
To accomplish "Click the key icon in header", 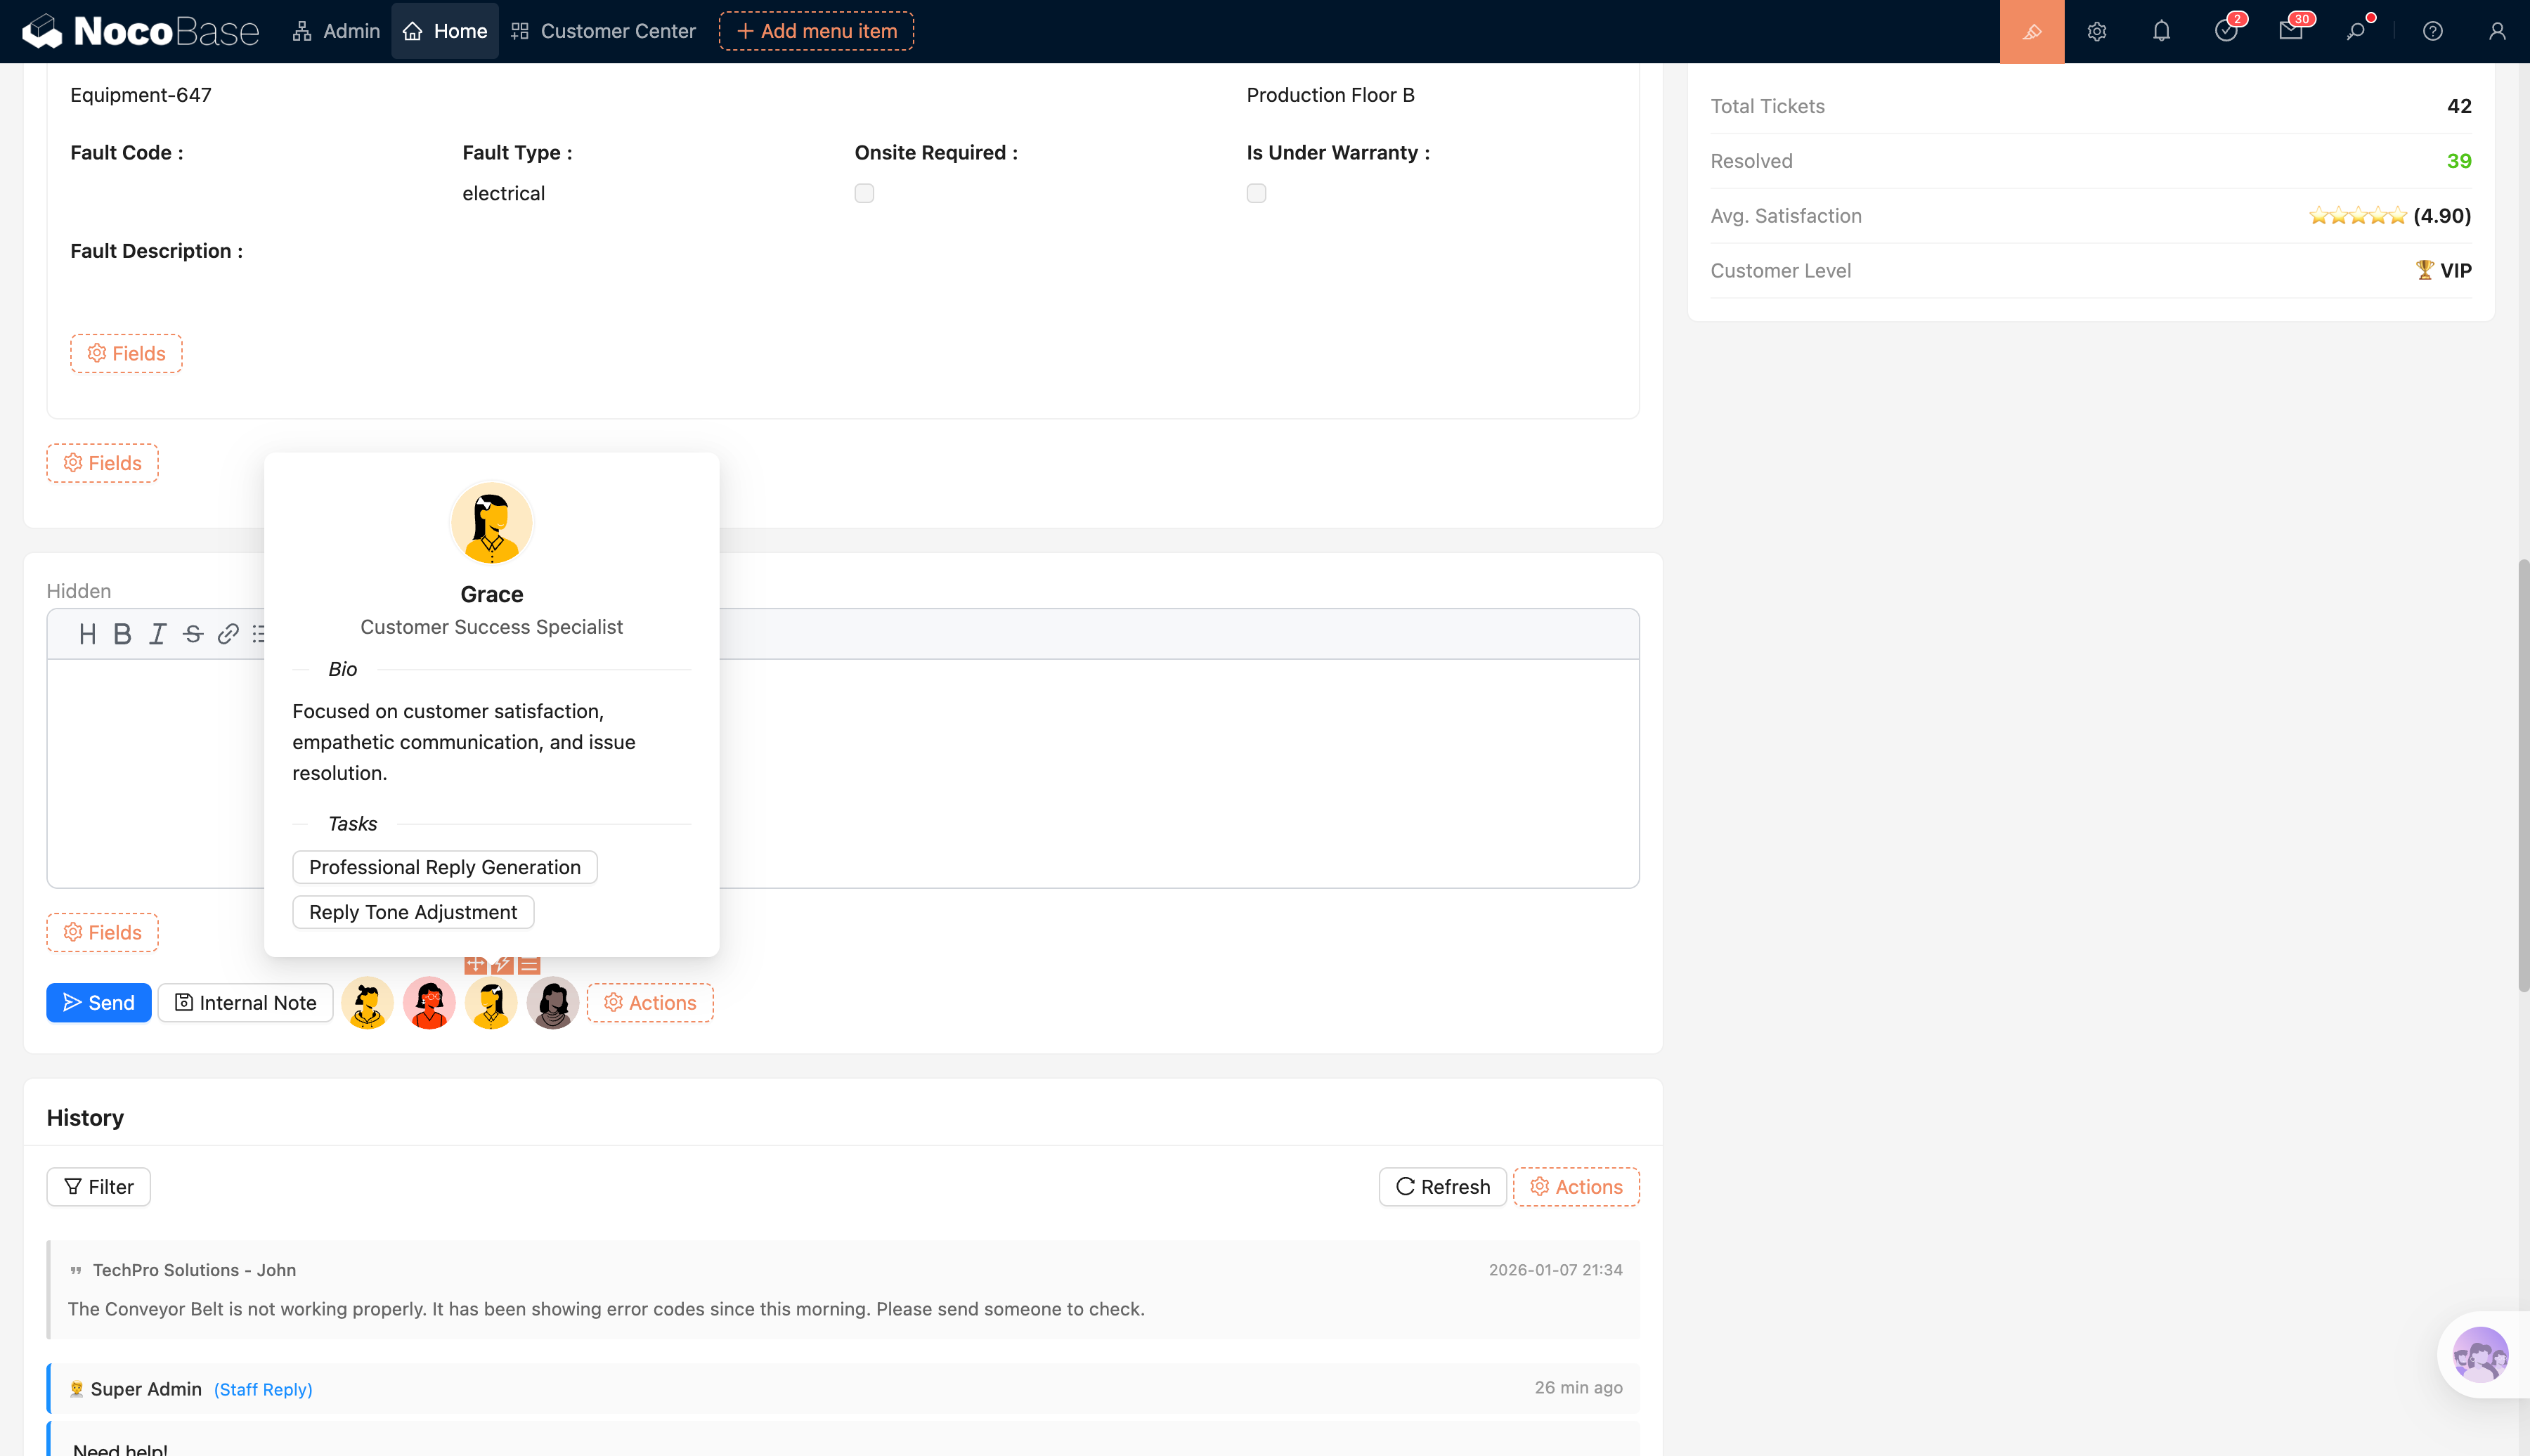I will tap(2356, 31).
